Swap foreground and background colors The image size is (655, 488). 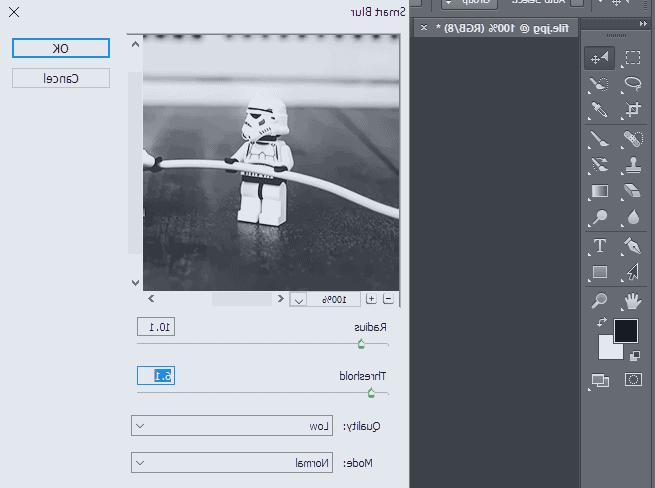click(601, 322)
